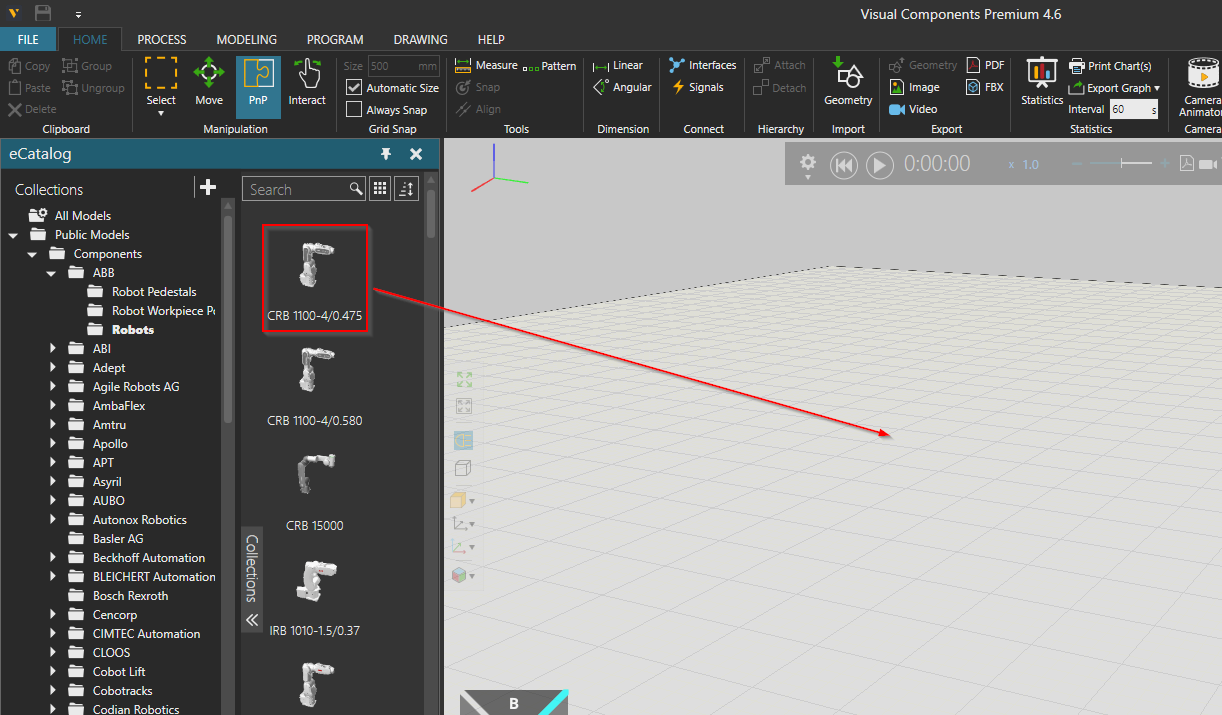Open the PROGRAM ribbon tab
1222x715 pixels.
tap(335, 39)
